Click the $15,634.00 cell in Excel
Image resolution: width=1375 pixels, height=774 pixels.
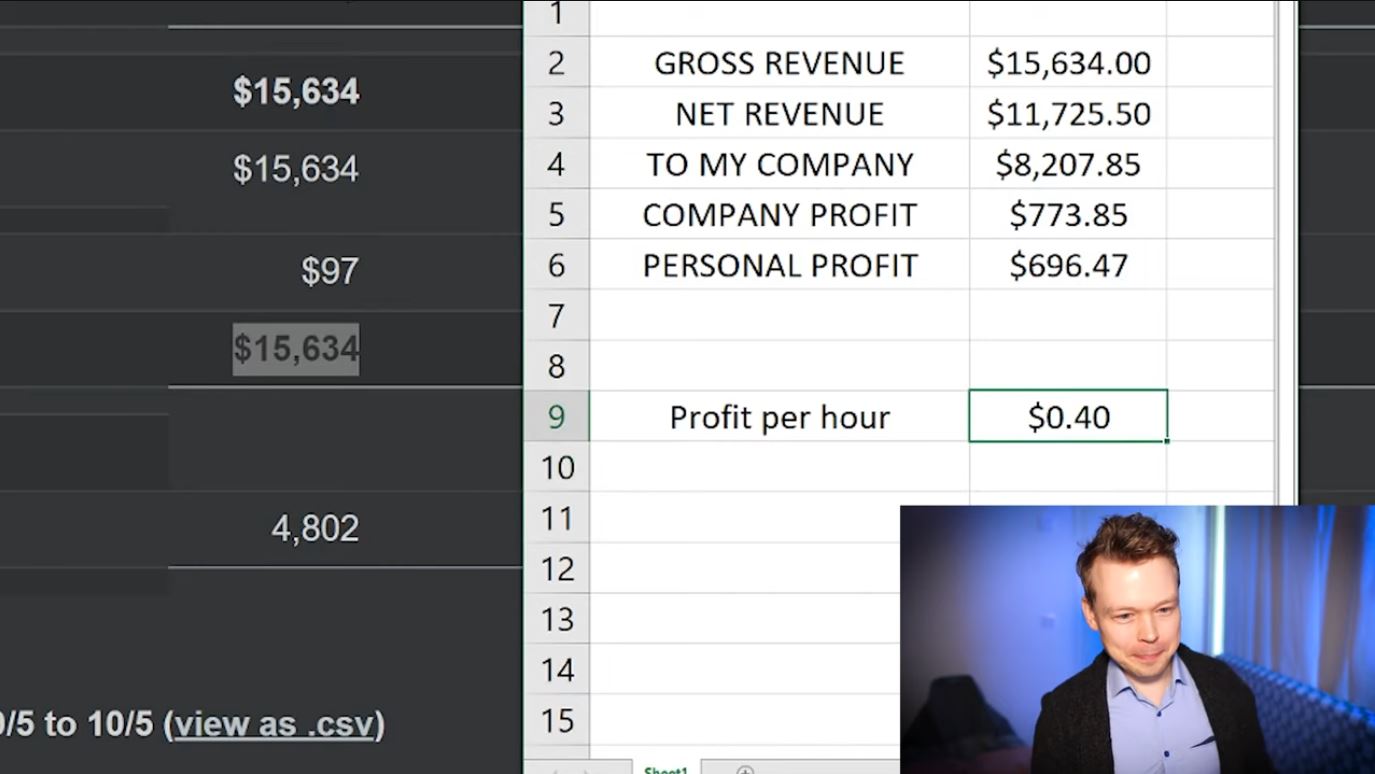point(1068,63)
